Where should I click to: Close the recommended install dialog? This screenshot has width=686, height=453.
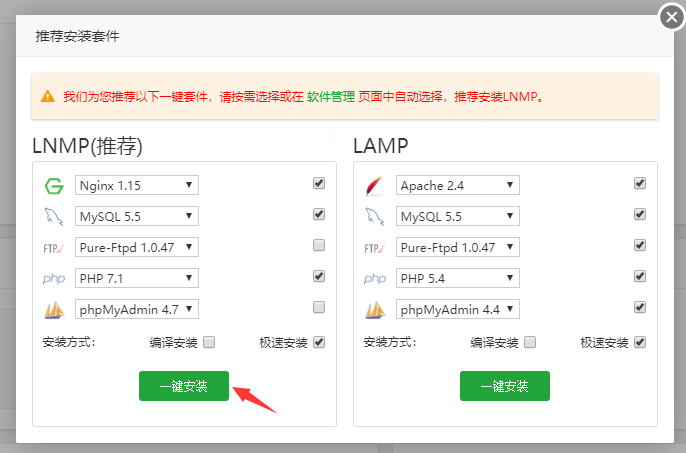[672, 17]
